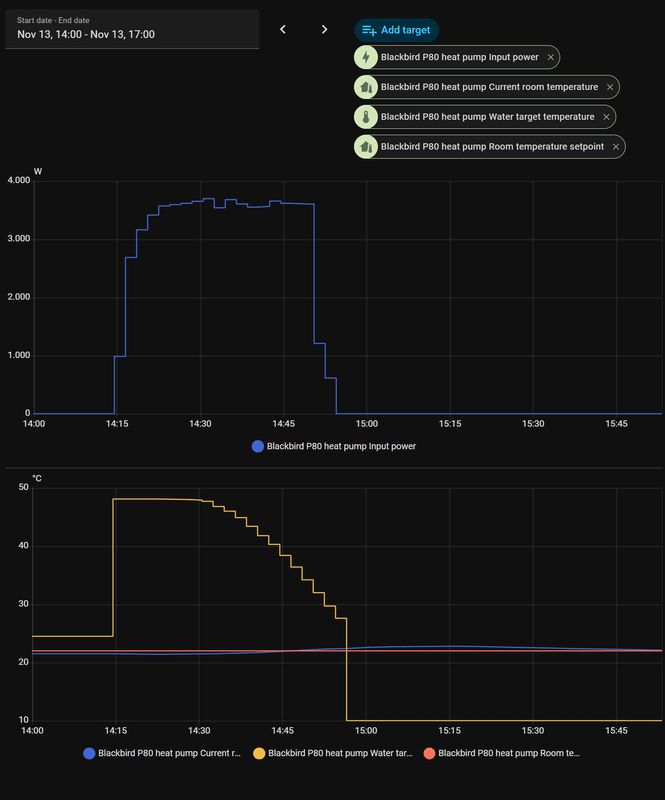
Task: Remove Water target temperature target
Action: pos(606,117)
